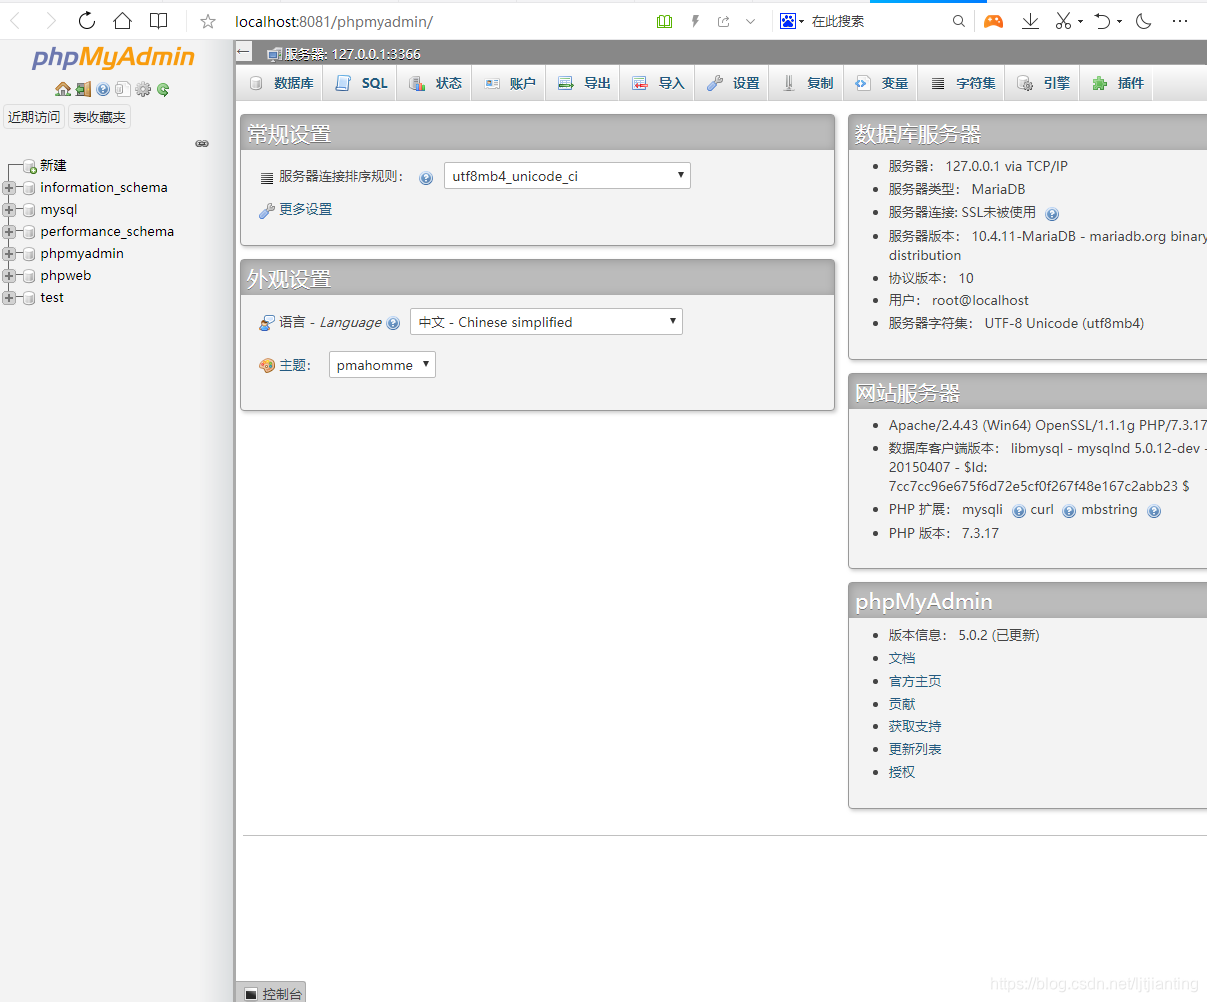
Task: Click the browser download arrow icon
Action: (1030, 21)
